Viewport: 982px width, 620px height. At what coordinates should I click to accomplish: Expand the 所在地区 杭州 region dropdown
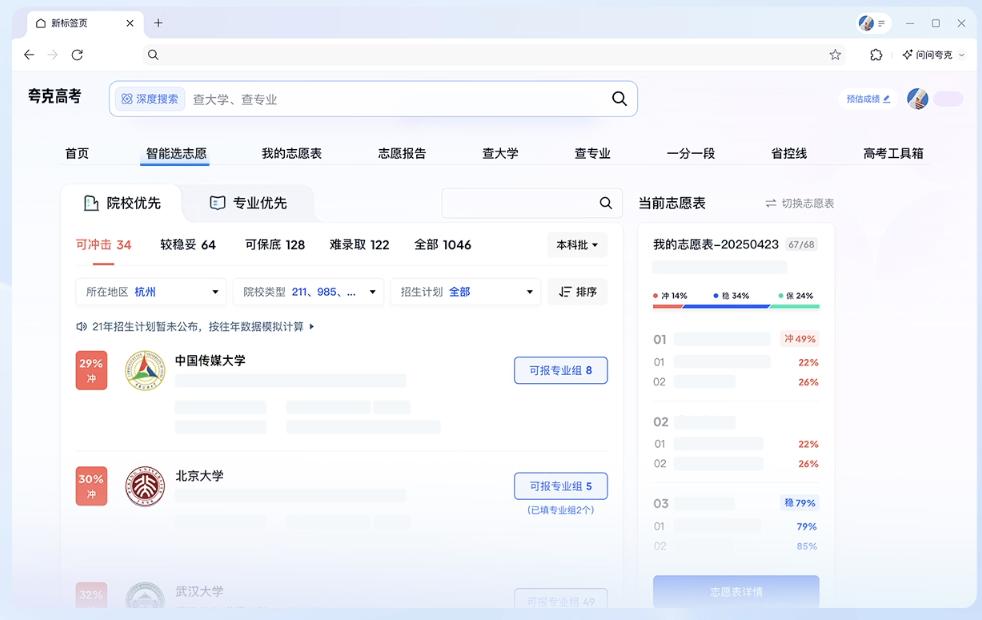click(x=150, y=291)
